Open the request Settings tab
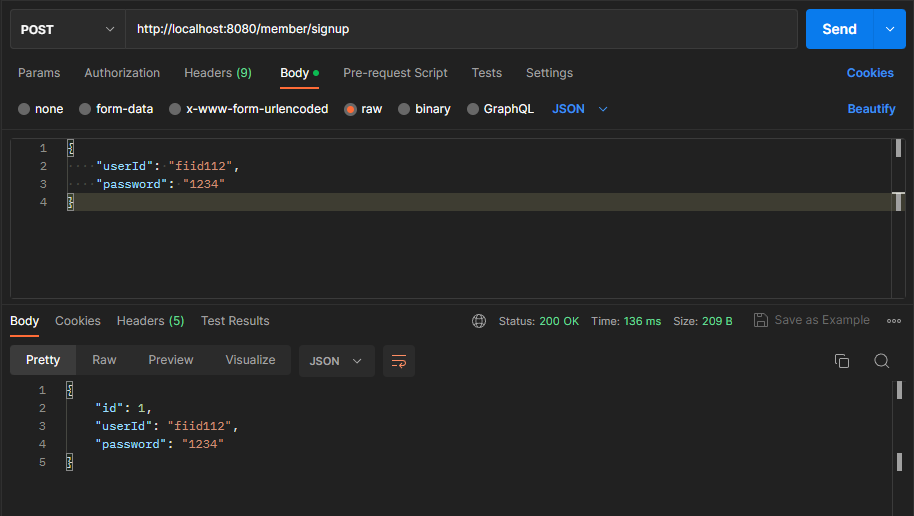The image size is (914, 516). (549, 73)
